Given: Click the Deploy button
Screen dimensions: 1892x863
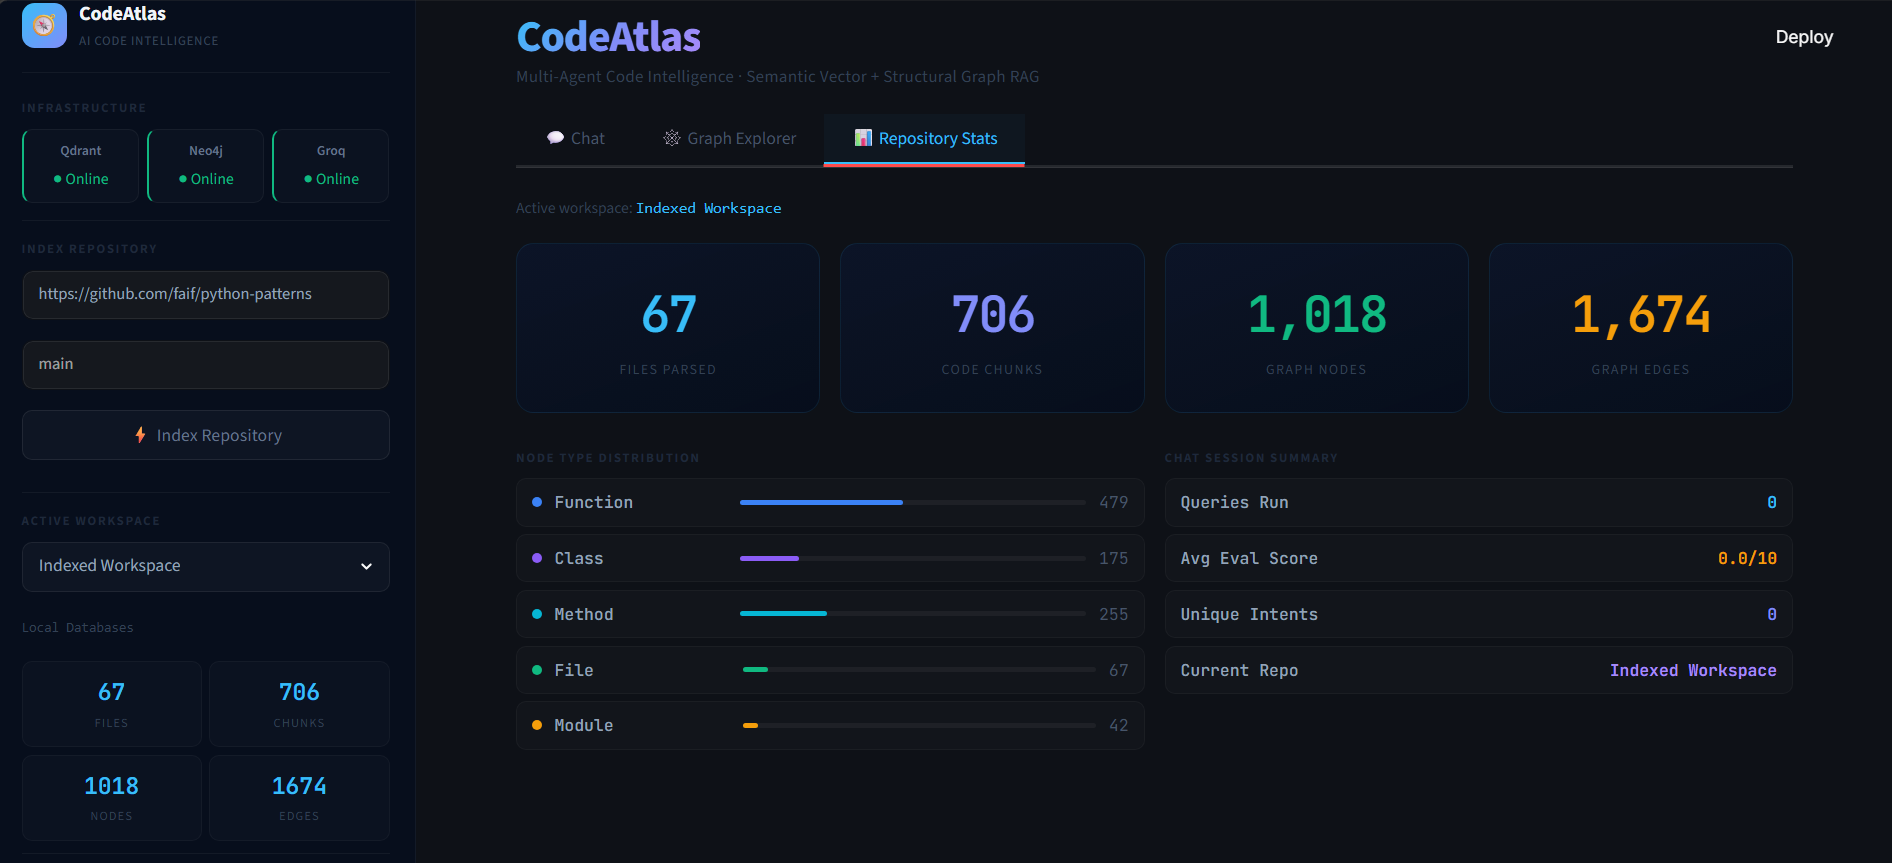Looking at the screenshot, I should coord(1804,37).
